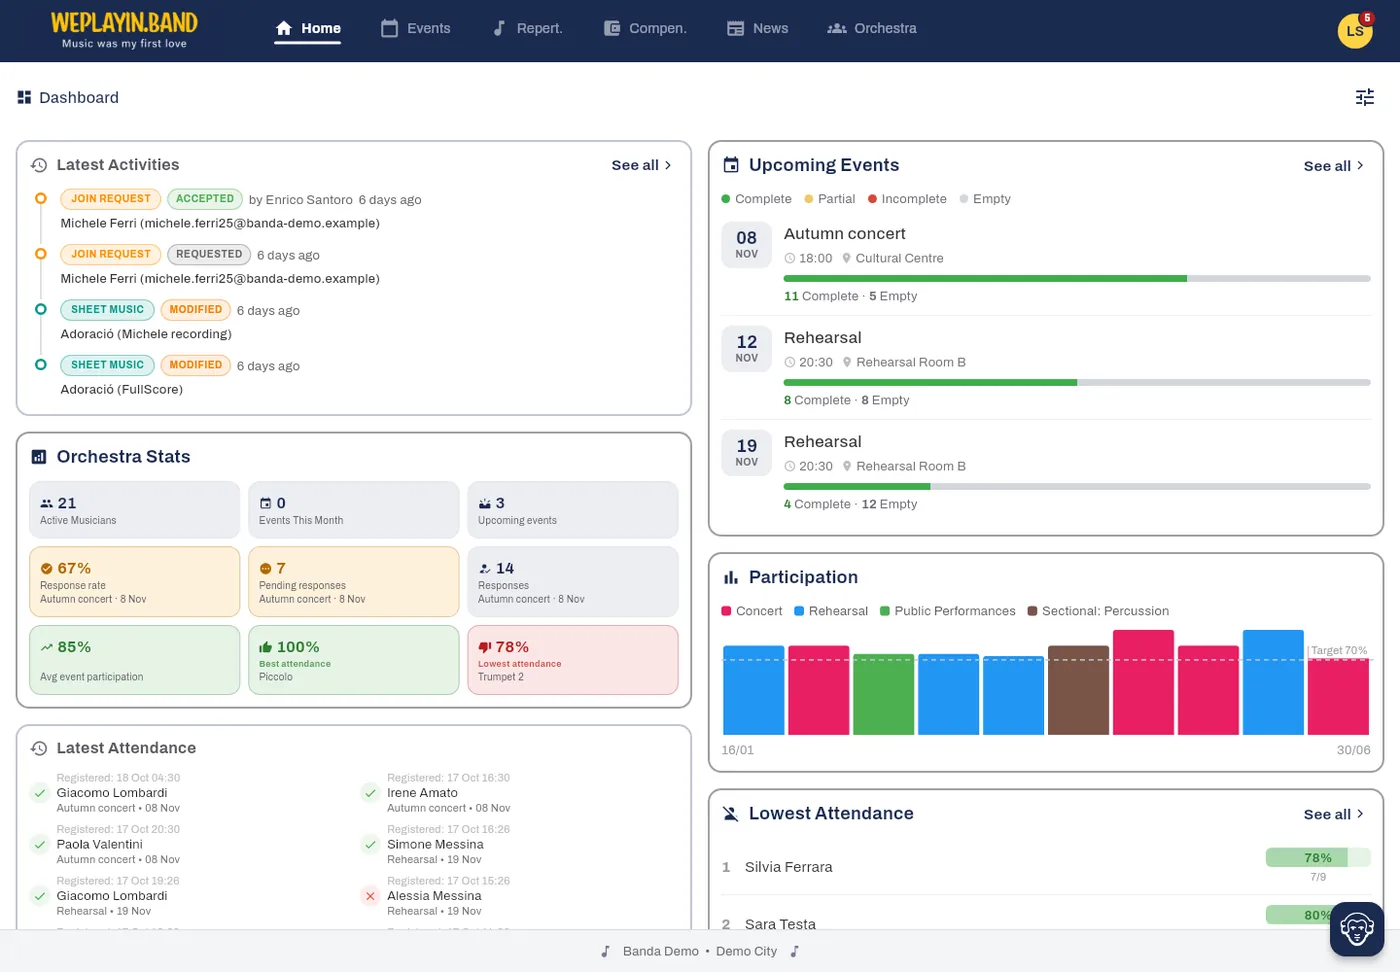Click the Response rate check icon
Image resolution: width=1400 pixels, height=972 pixels.
pos(46,568)
